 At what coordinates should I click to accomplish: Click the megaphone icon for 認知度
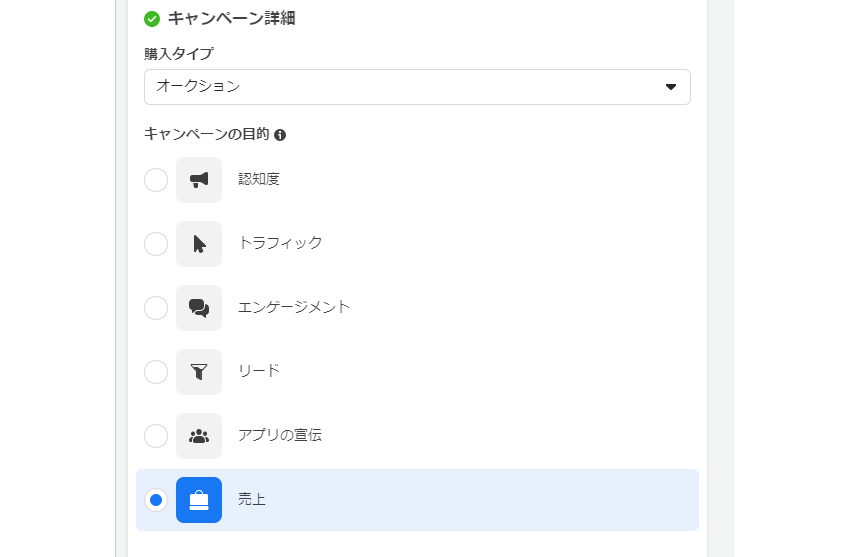pyautogui.click(x=199, y=180)
